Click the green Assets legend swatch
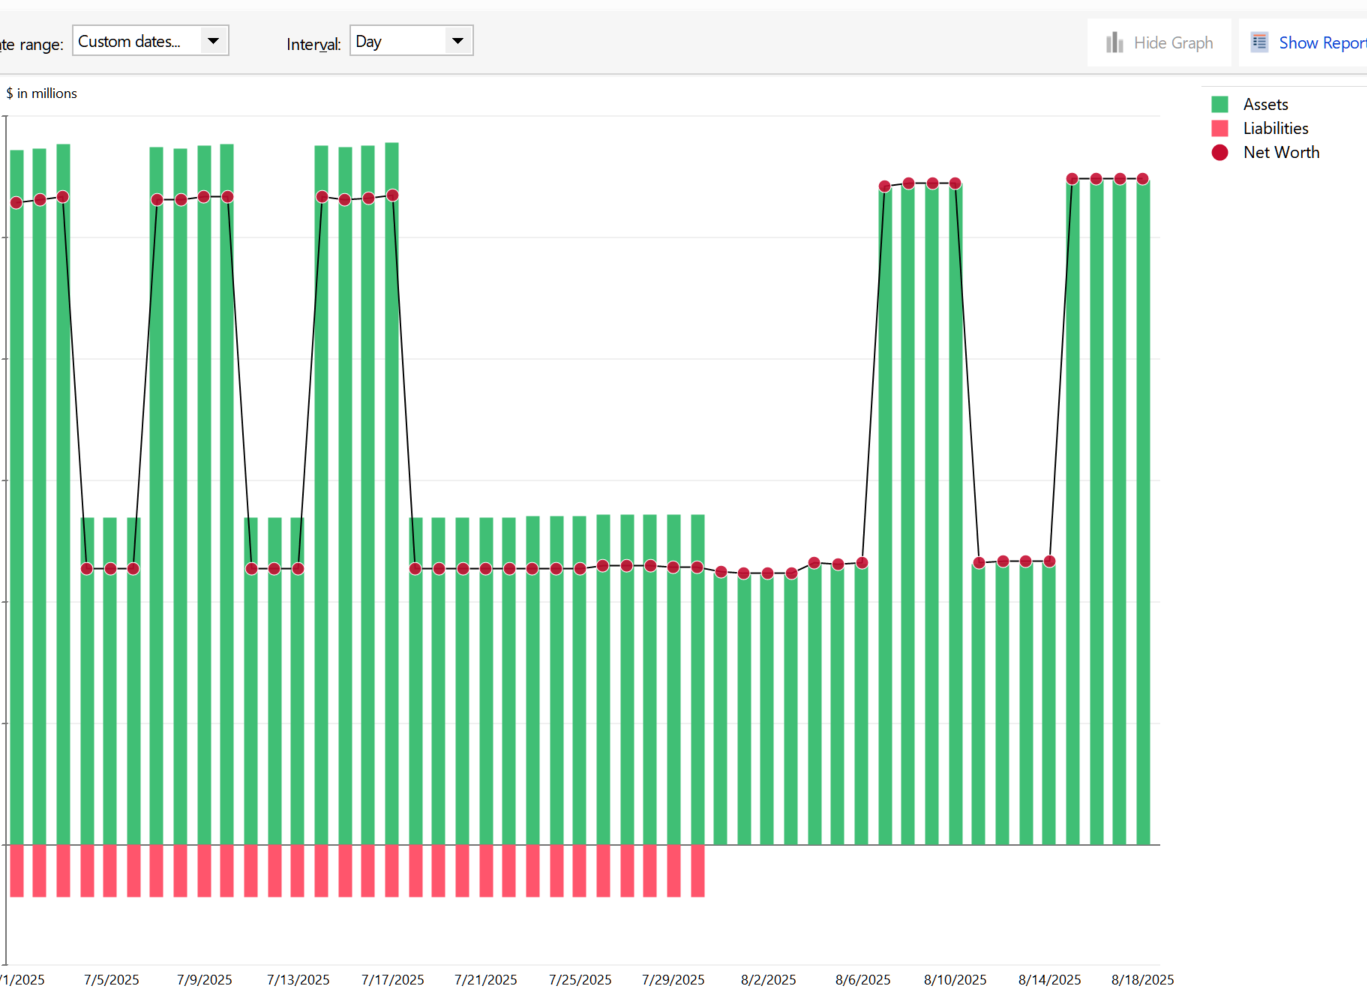The height and width of the screenshot is (1007, 1367). [1220, 104]
